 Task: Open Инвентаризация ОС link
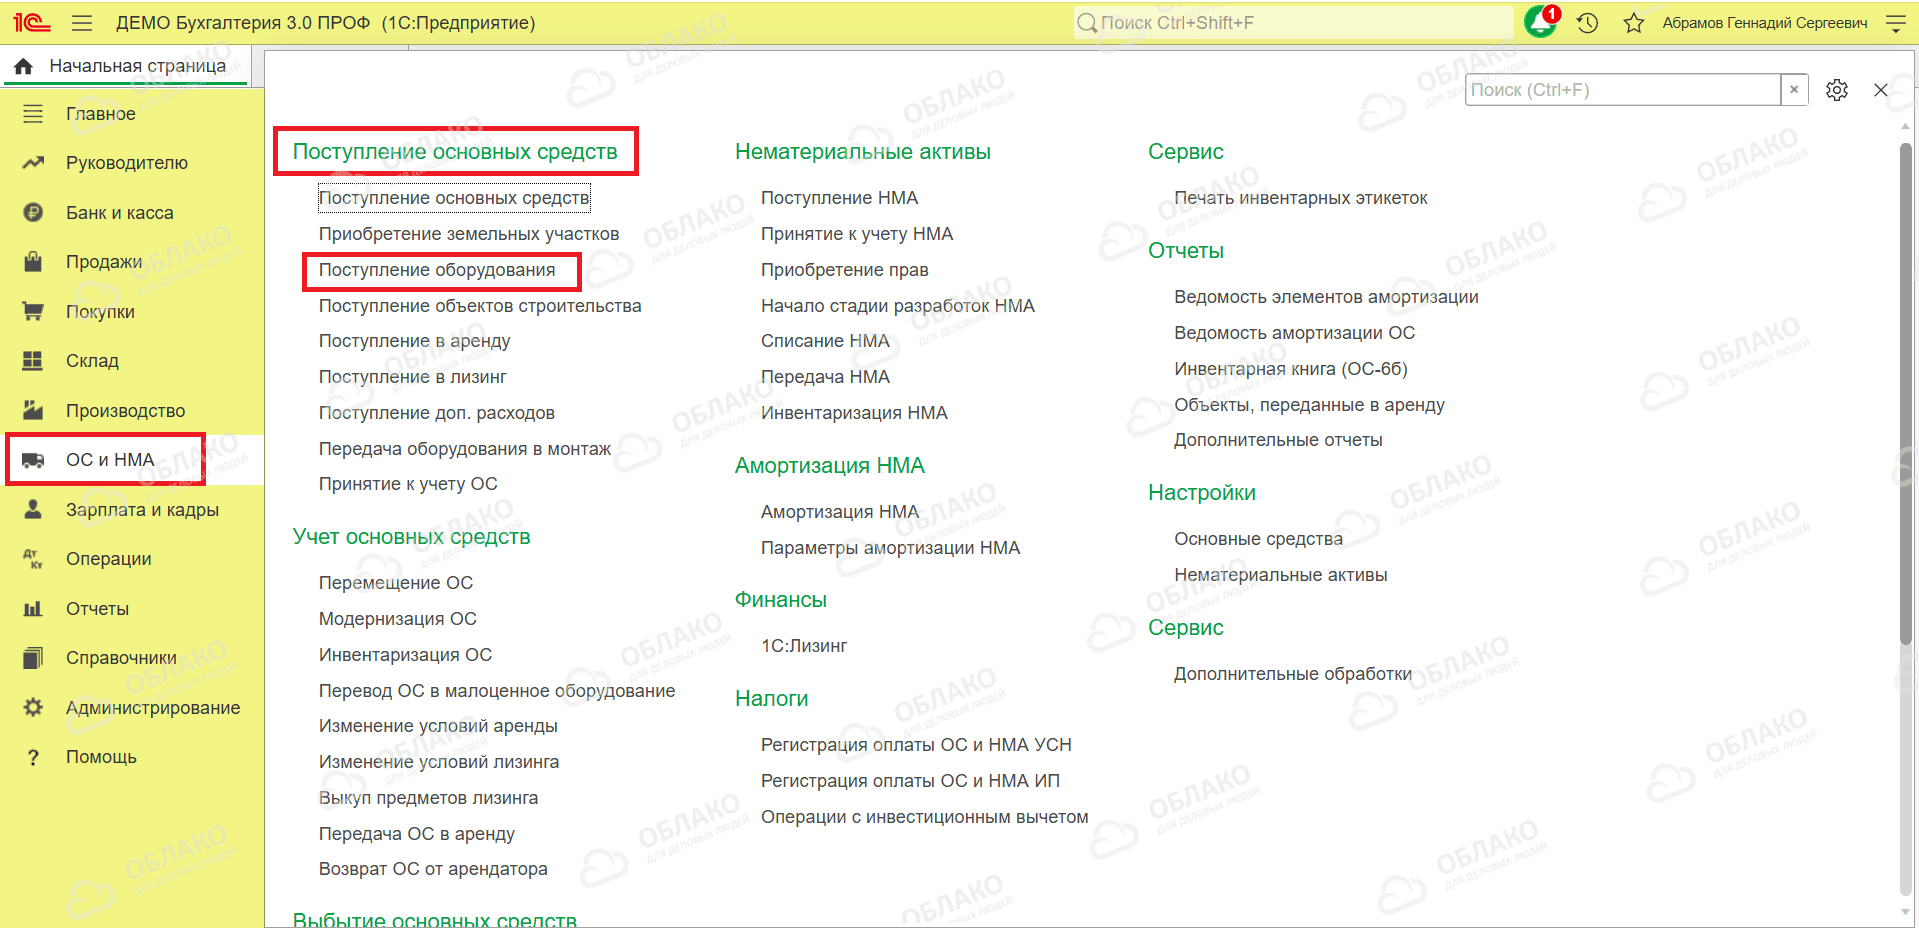point(405,655)
